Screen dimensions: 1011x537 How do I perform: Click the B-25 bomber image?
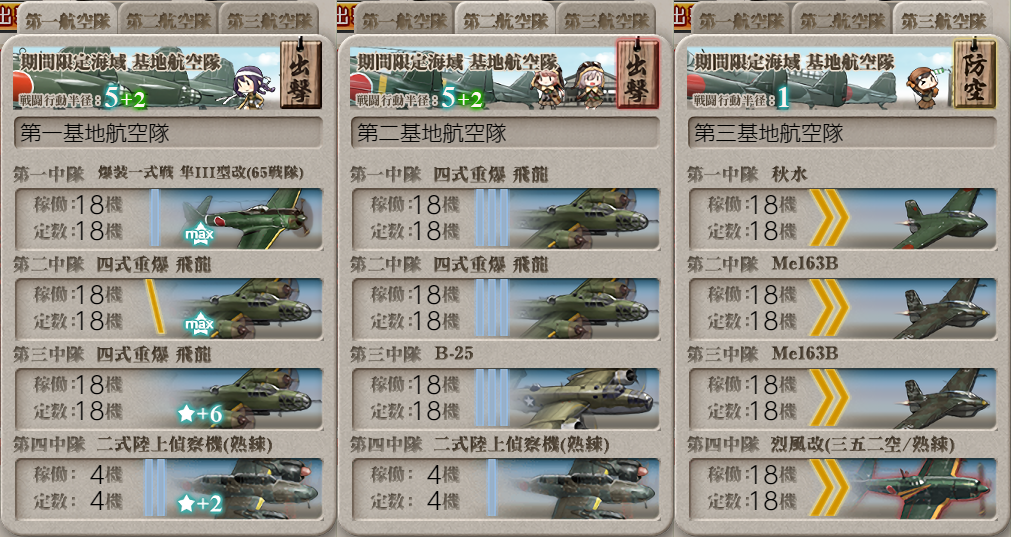[588, 398]
